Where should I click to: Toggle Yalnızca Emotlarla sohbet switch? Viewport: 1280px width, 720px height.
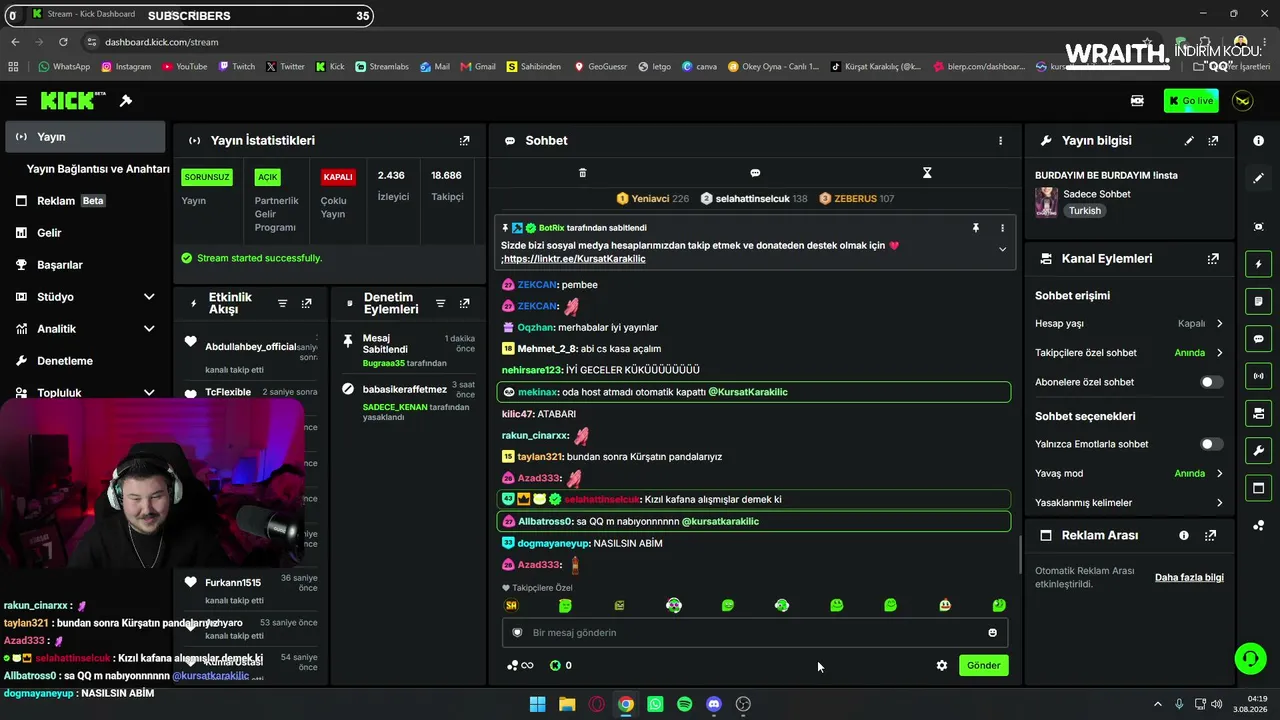(x=1211, y=444)
